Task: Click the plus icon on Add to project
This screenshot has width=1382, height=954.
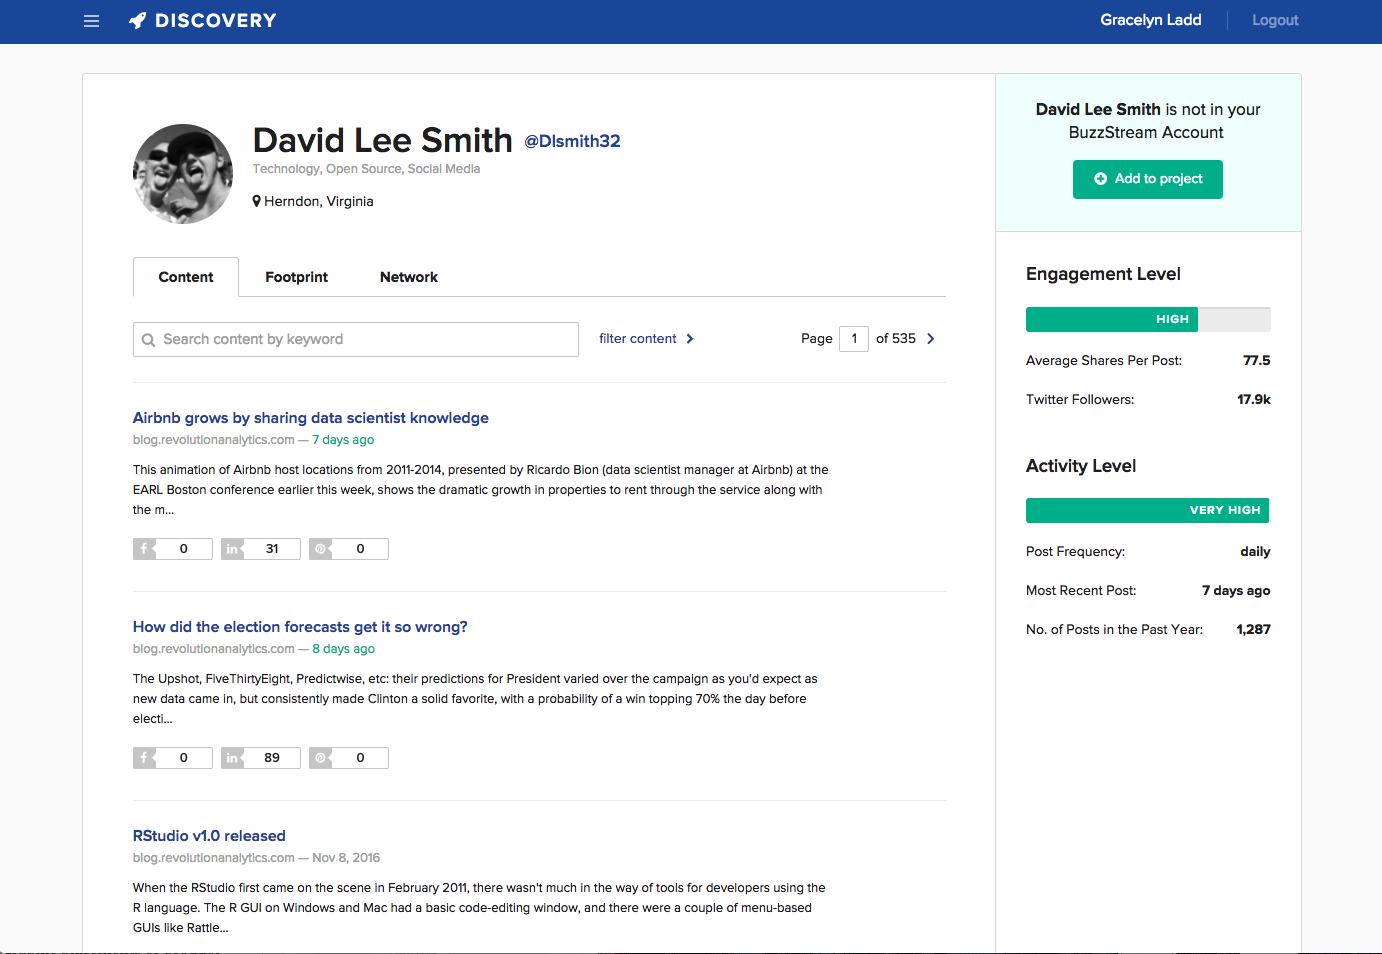Action: tap(1101, 179)
